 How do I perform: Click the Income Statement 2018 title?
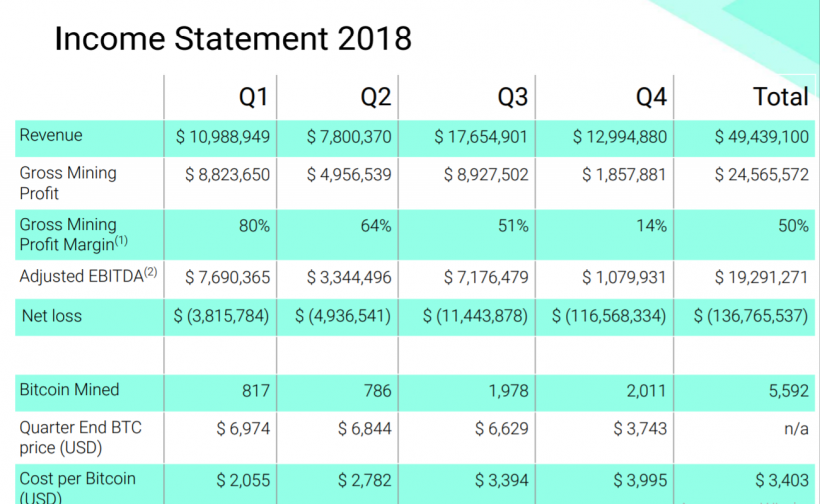pos(233,38)
